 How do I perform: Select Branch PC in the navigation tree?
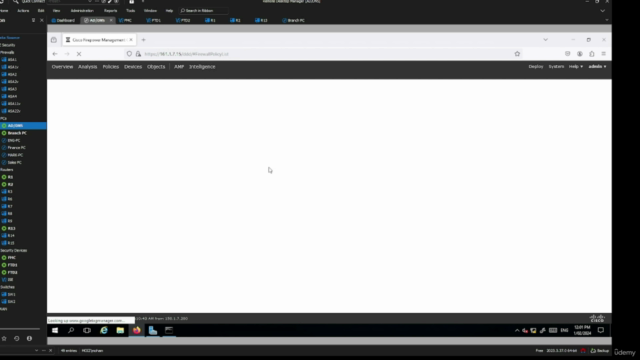pyautogui.click(x=17, y=133)
